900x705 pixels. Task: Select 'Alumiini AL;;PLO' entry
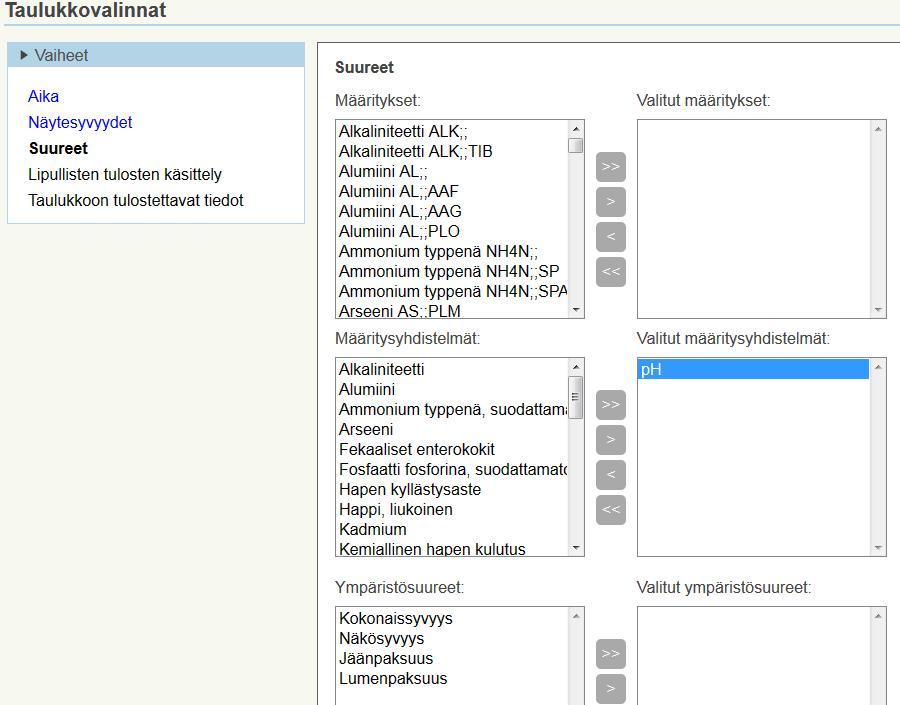(x=452, y=231)
